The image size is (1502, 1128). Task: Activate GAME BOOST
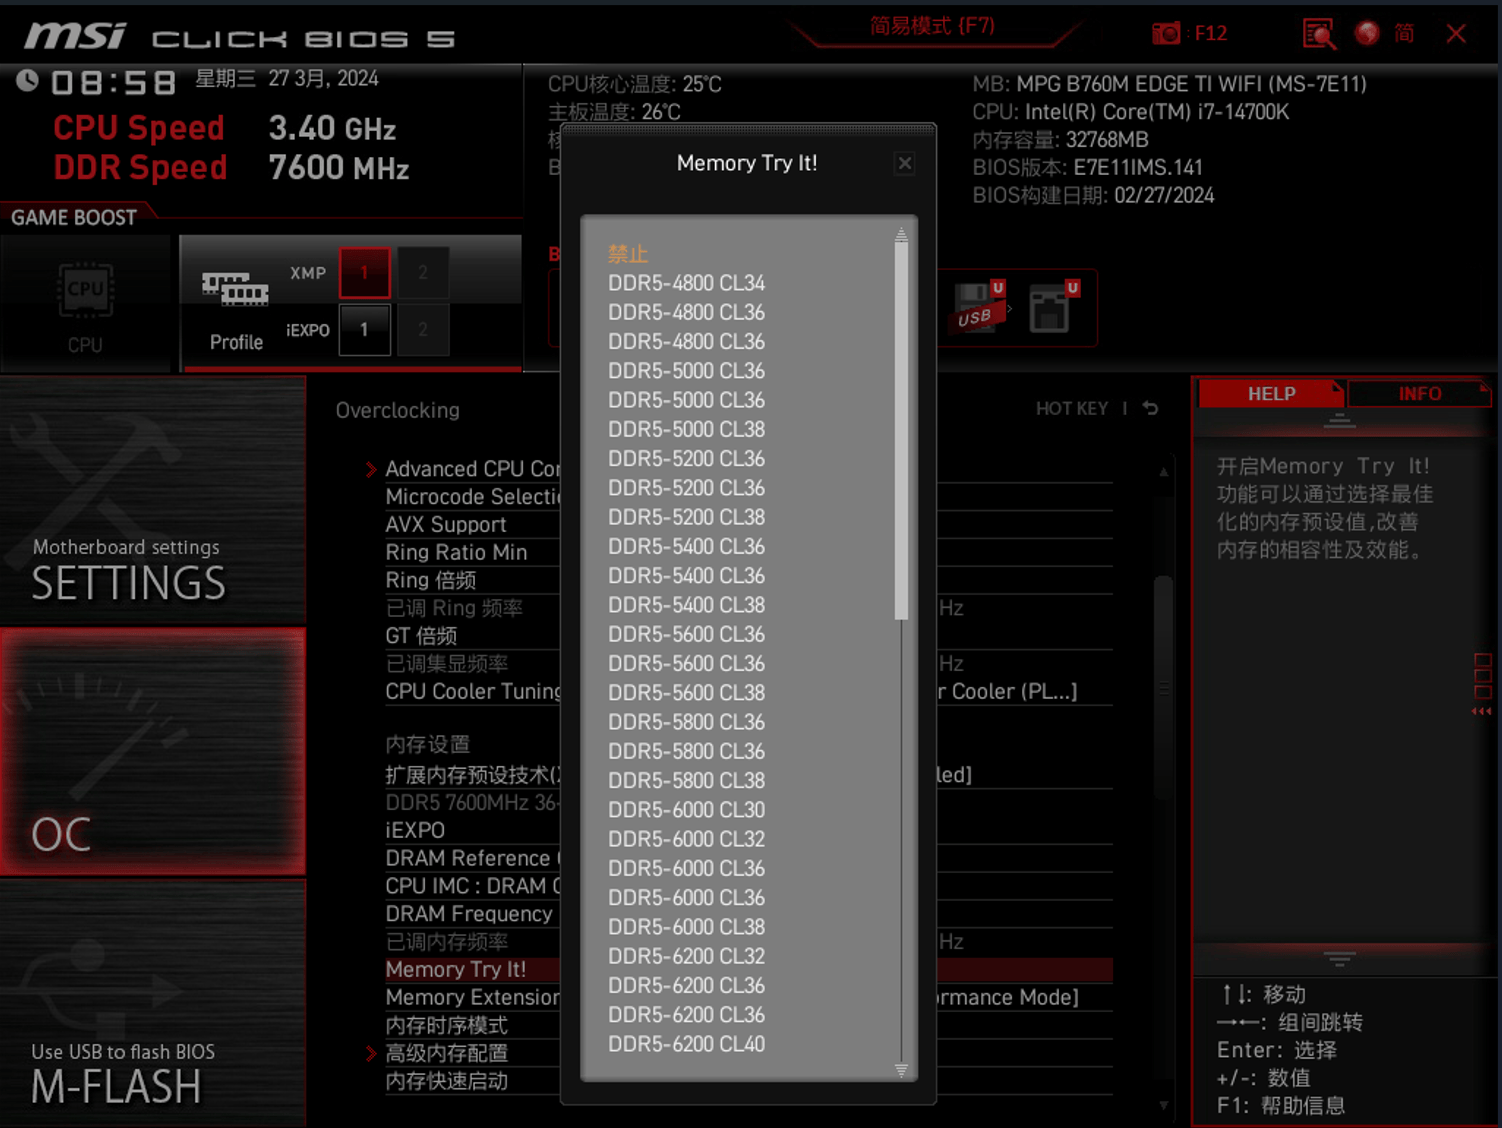point(73,216)
